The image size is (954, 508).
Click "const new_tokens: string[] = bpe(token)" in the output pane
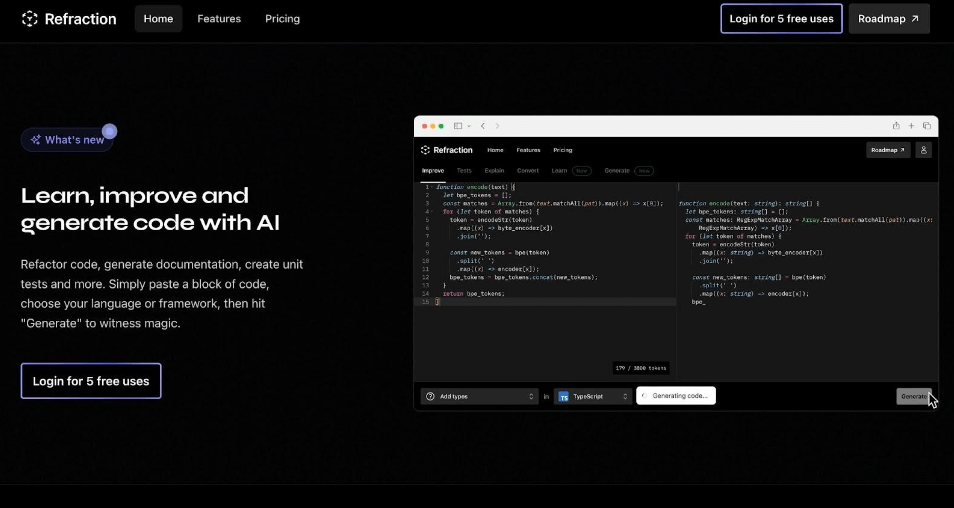click(759, 277)
